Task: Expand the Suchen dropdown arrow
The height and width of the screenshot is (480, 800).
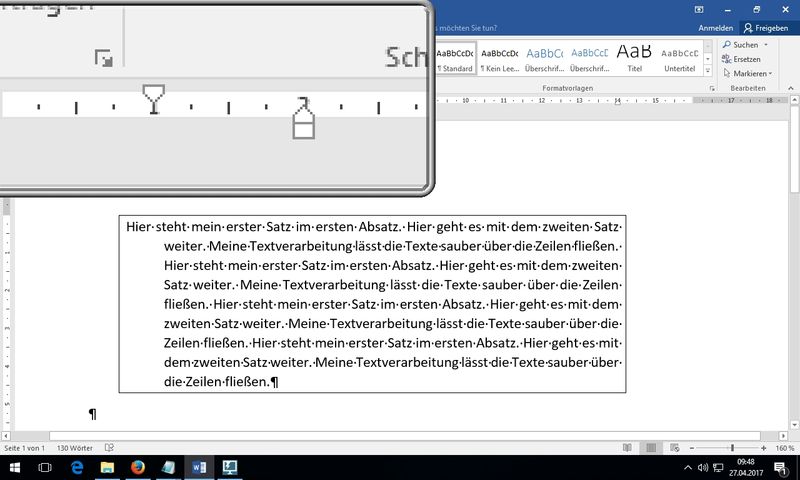Action: point(764,45)
